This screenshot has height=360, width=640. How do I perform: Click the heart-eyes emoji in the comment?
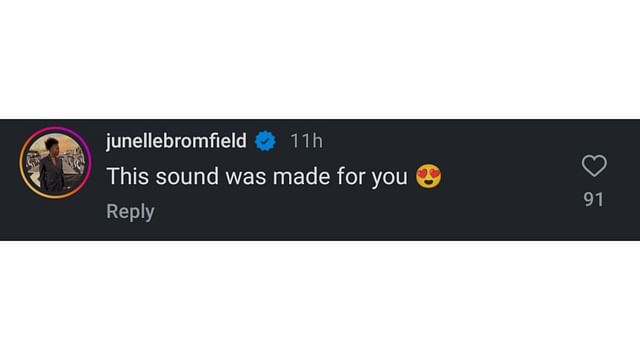429,176
